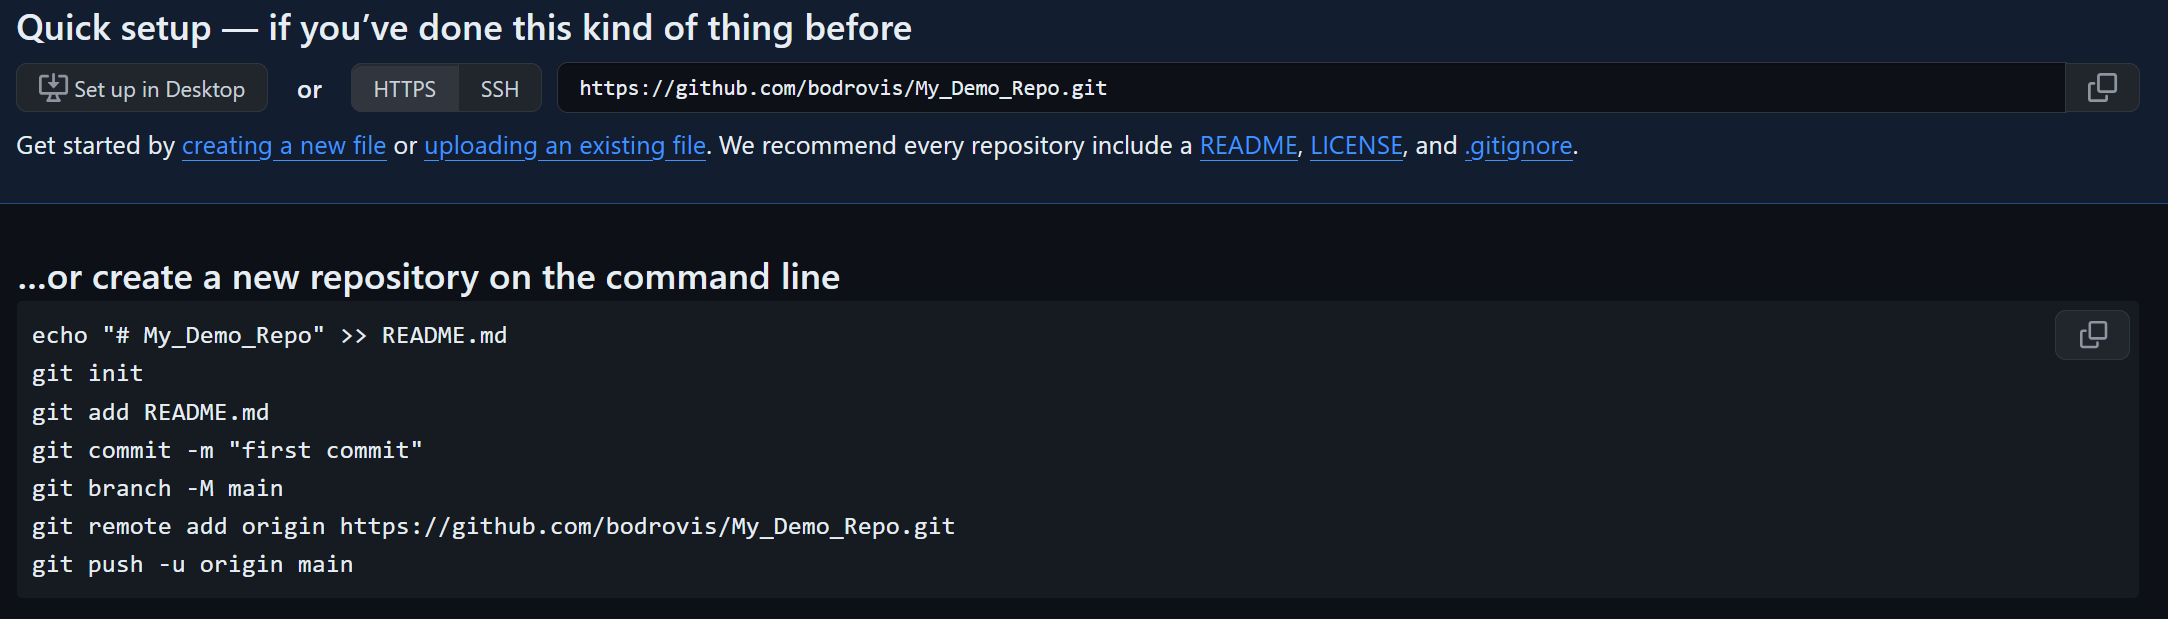Image resolution: width=2168 pixels, height=619 pixels.
Task: Select the HTTPS protocol option
Action: [404, 88]
